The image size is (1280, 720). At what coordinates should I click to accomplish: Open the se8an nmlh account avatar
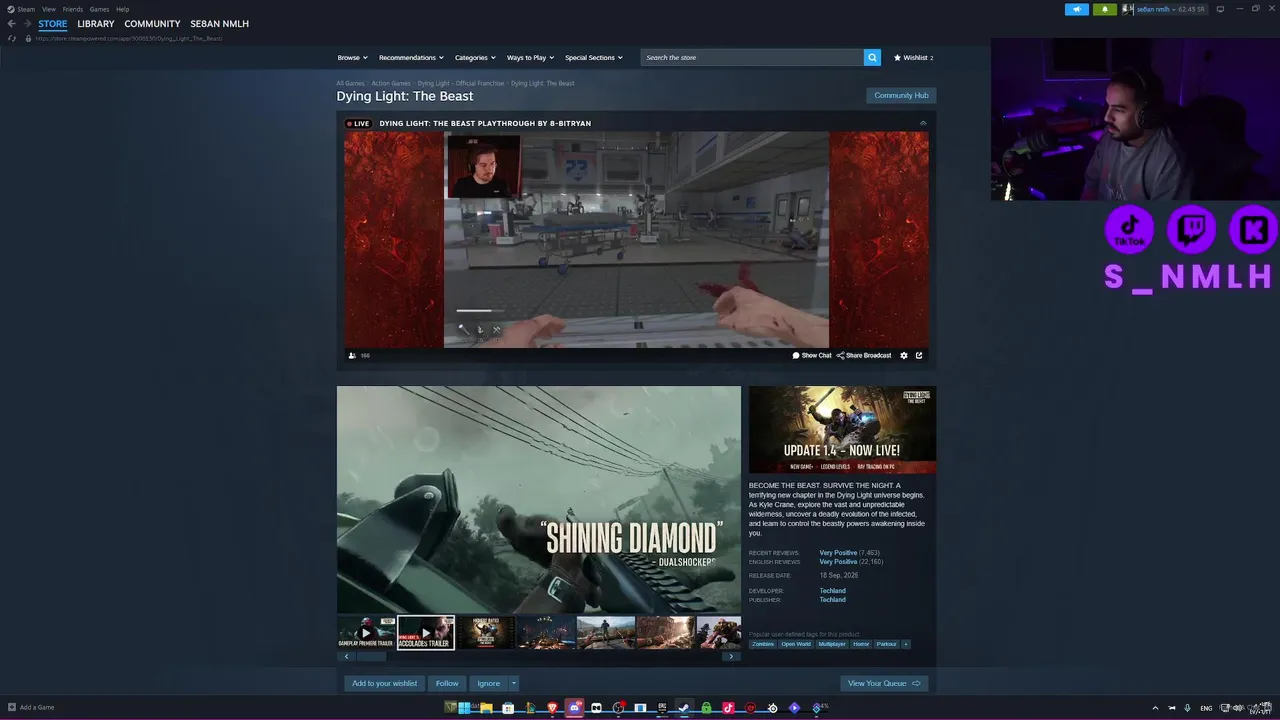click(x=1127, y=9)
